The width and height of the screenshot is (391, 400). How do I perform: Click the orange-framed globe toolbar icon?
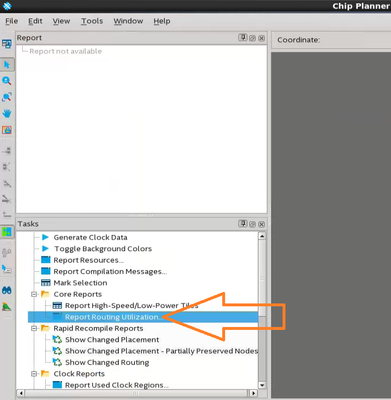click(7, 130)
